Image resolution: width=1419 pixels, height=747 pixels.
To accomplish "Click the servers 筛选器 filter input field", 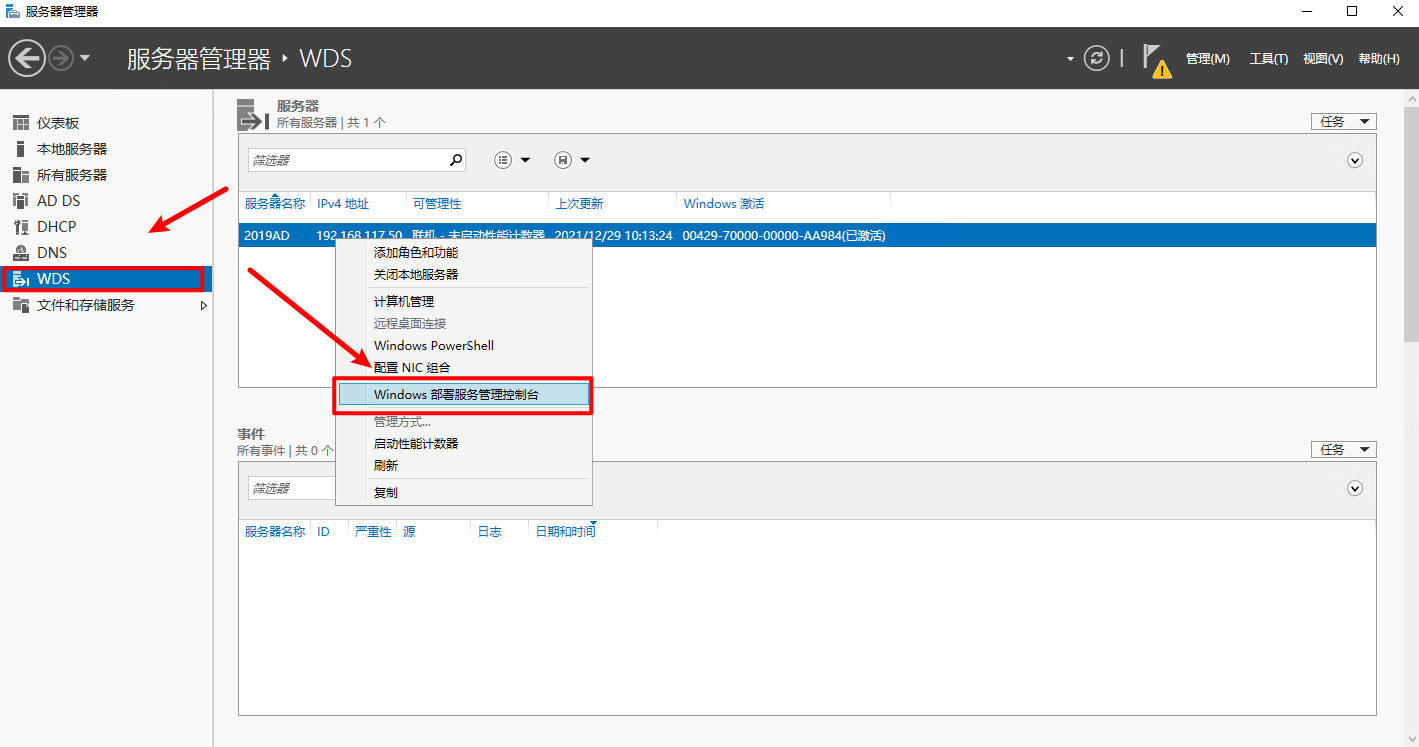I will tap(346, 160).
